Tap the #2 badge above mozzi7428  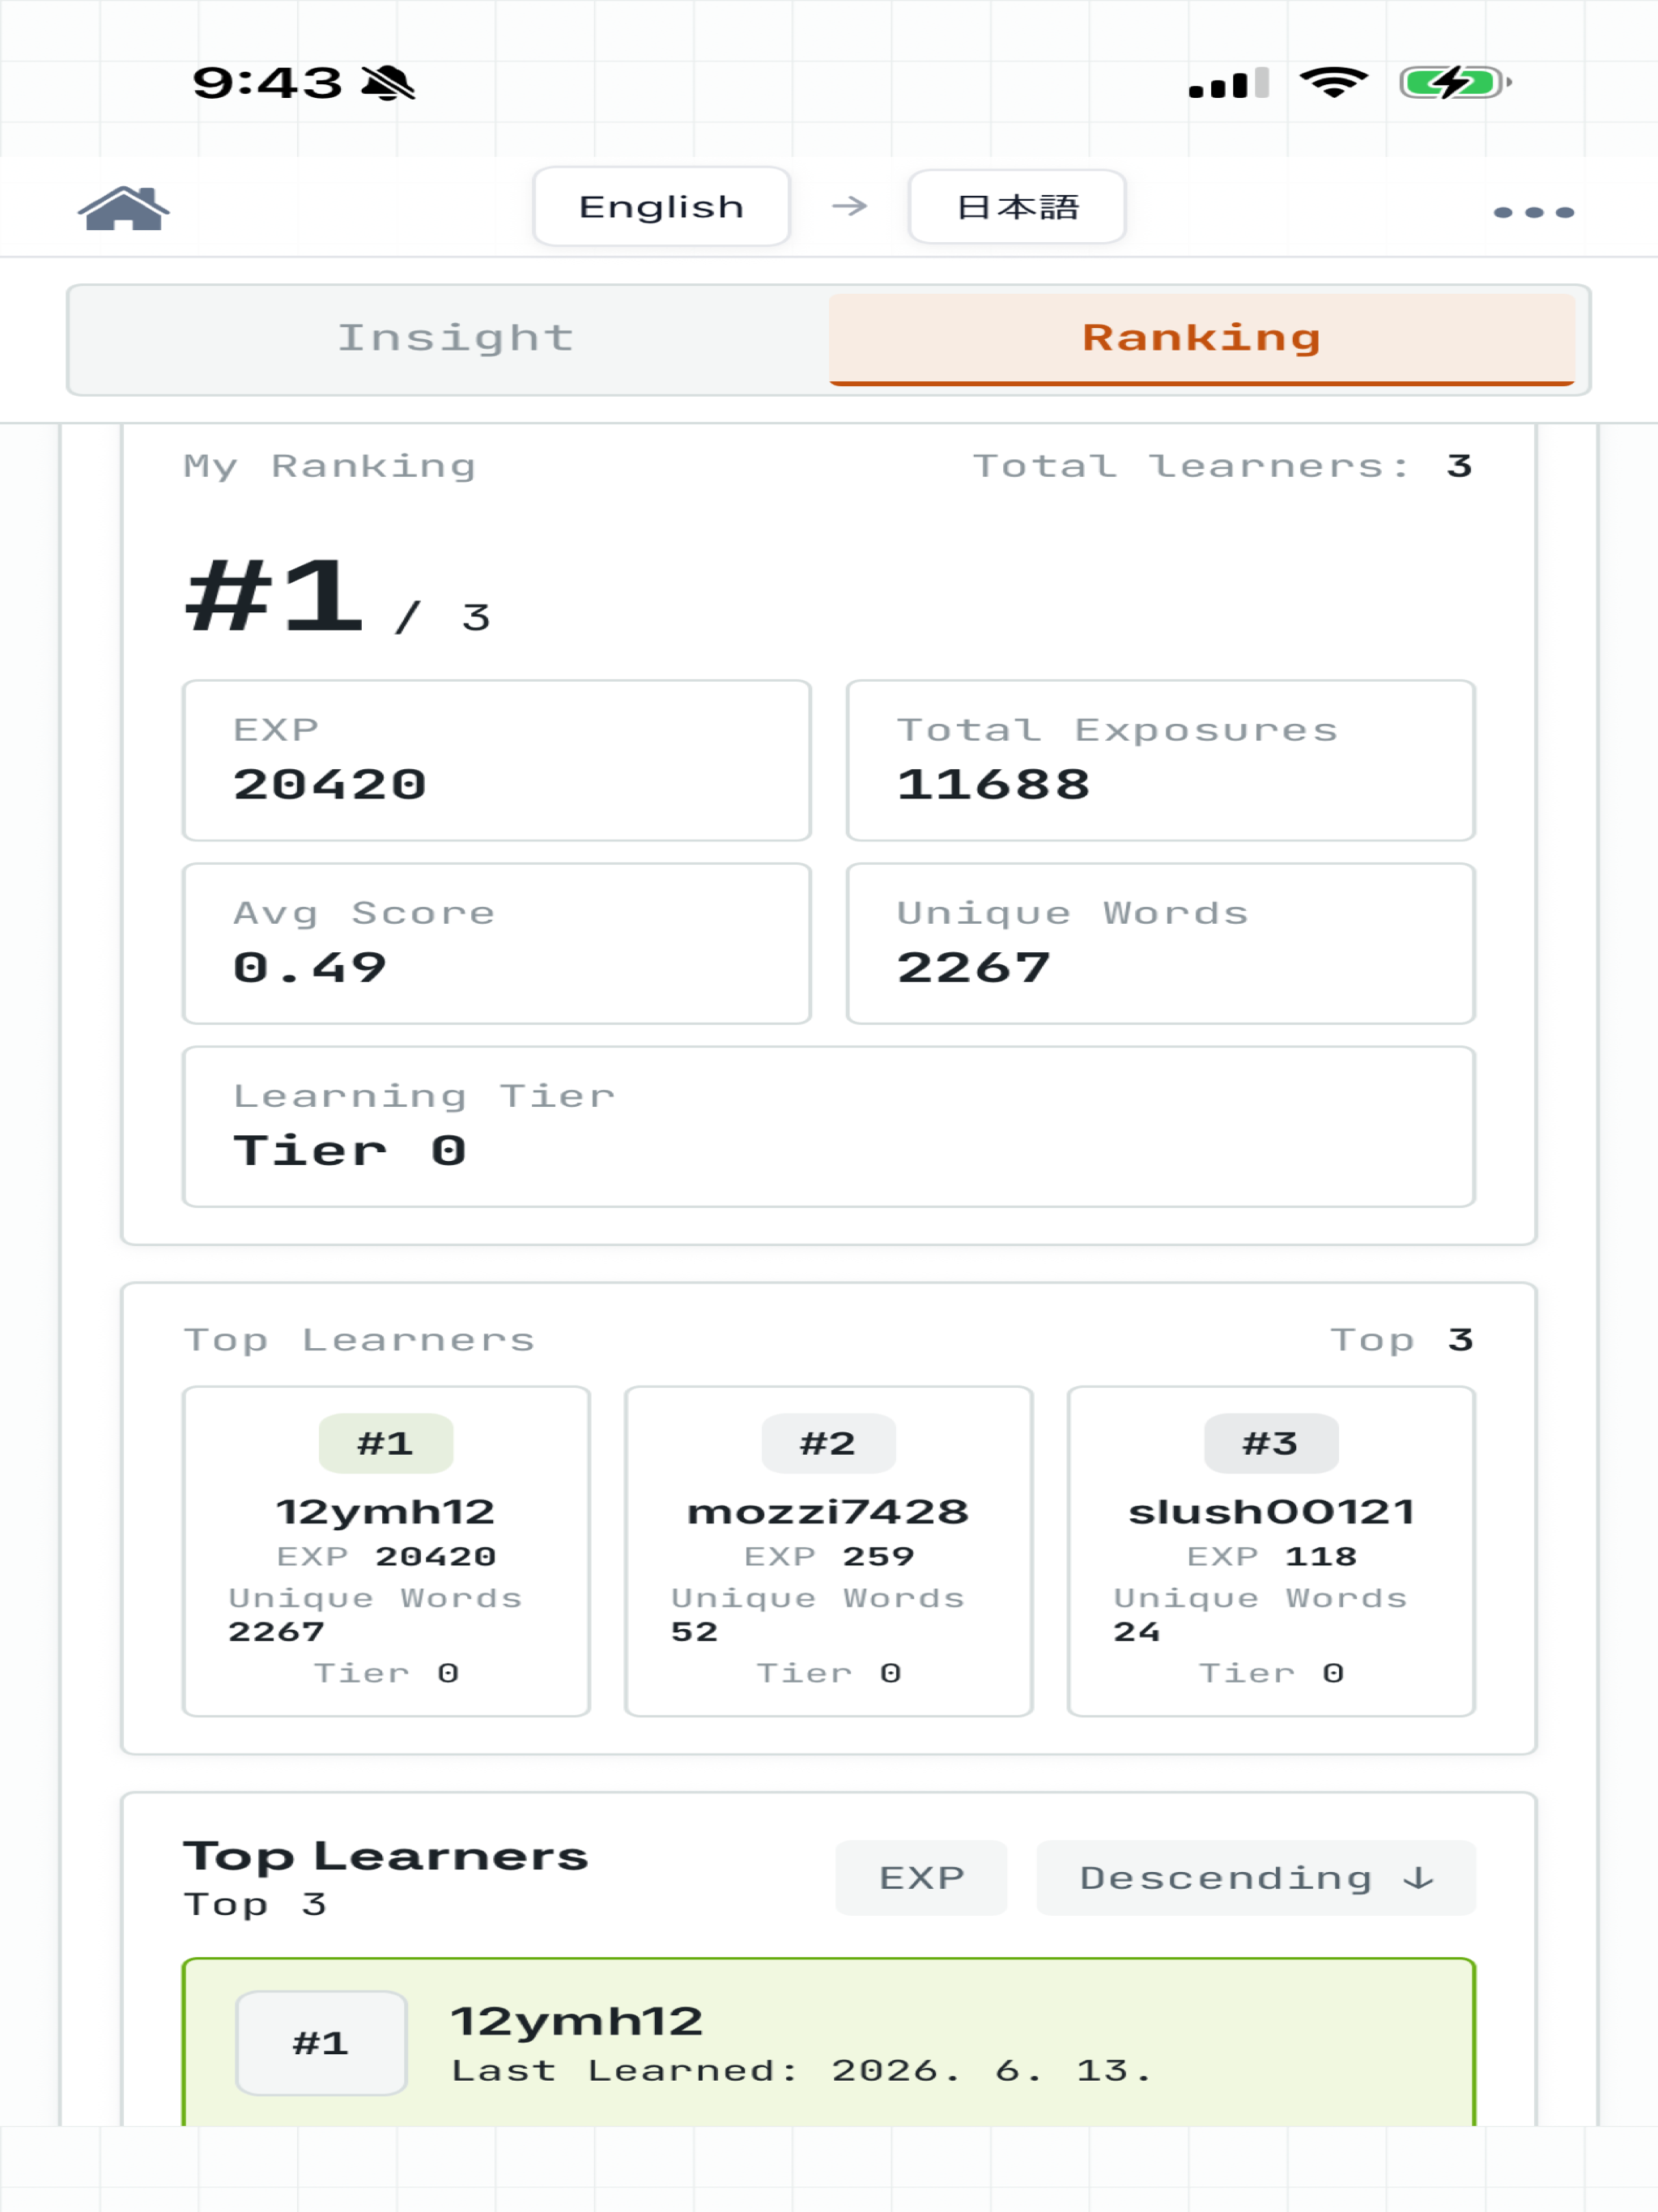point(828,1443)
